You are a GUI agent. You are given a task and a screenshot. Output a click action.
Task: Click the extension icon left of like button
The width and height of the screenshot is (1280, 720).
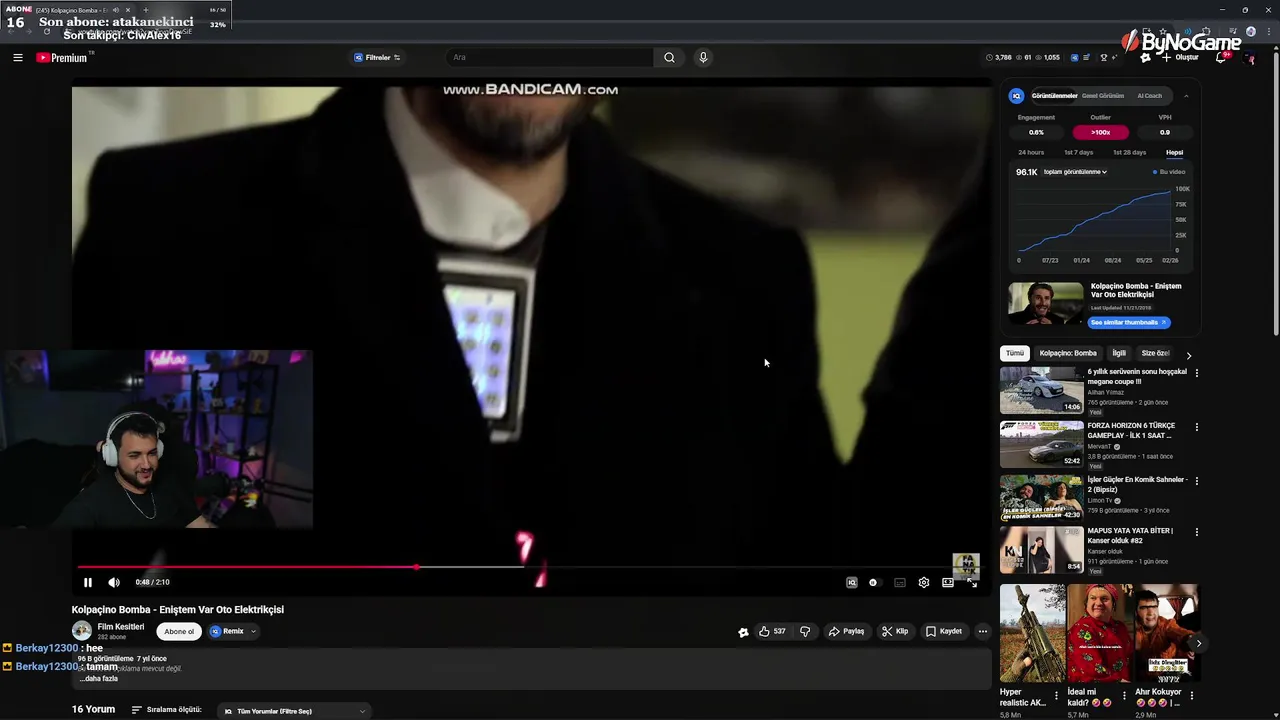743,632
